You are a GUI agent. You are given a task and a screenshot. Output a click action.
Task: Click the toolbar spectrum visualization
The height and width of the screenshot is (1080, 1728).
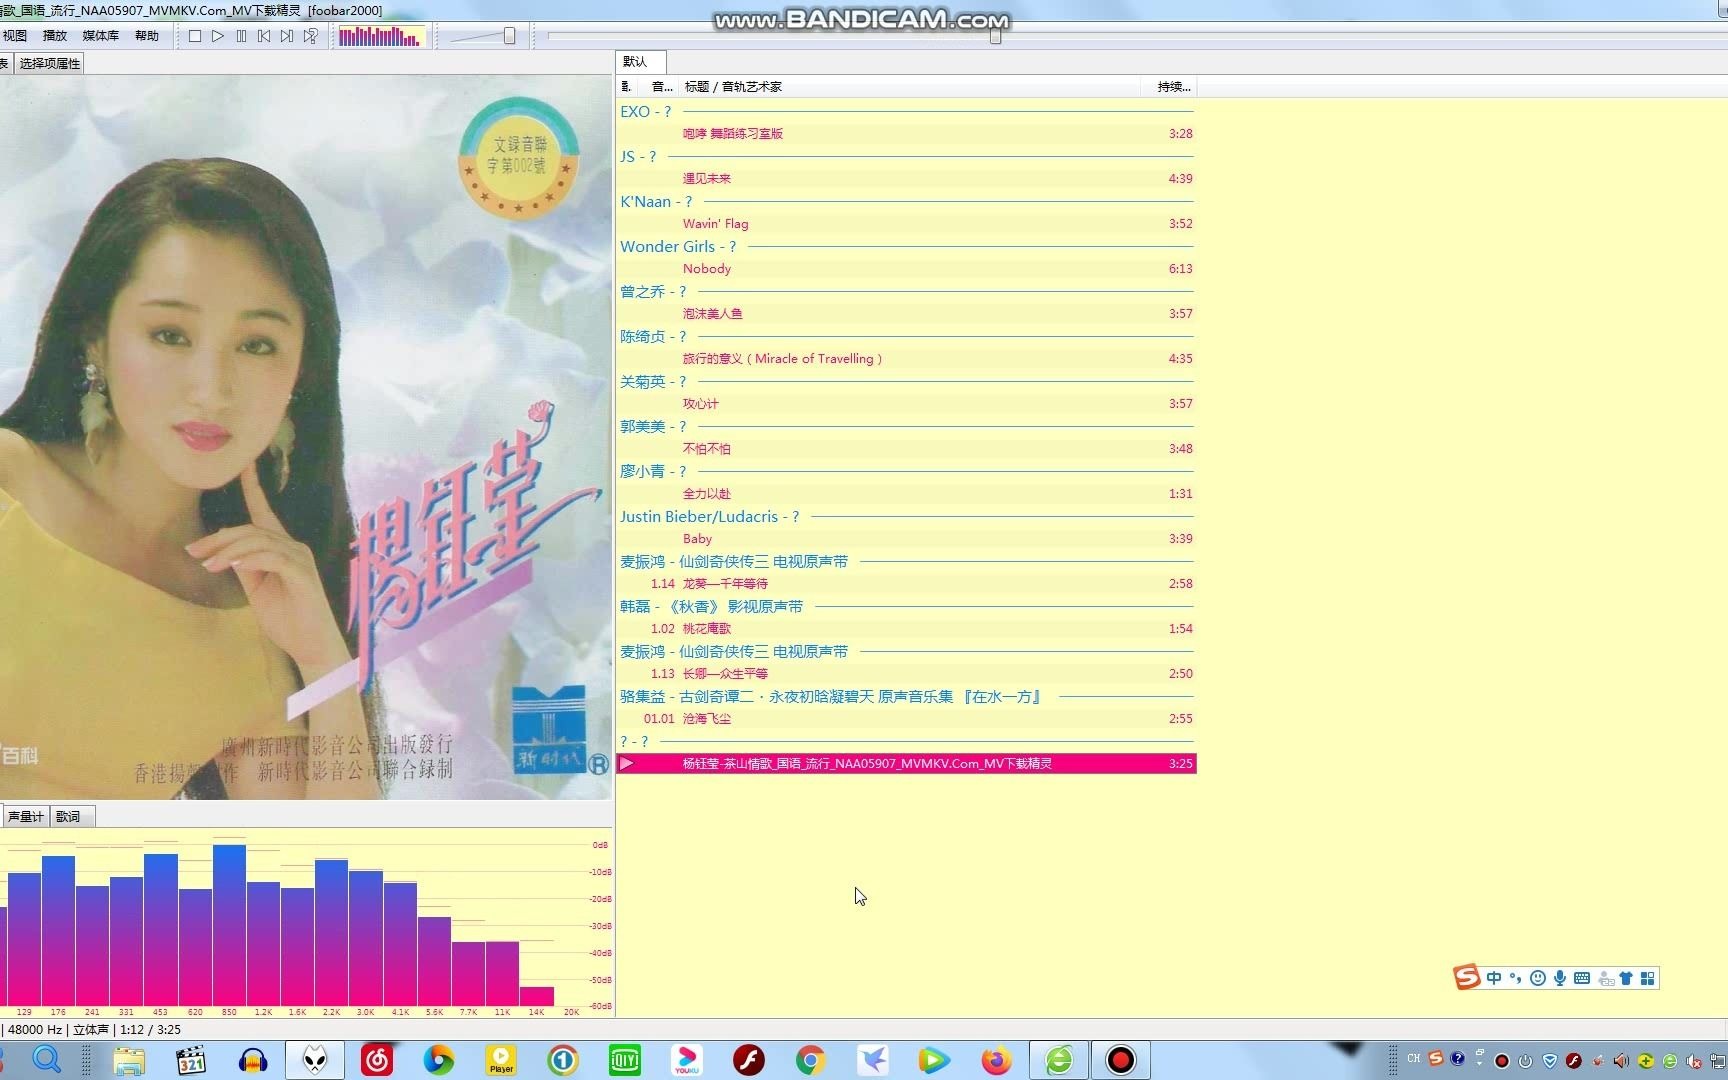pyautogui.click(x=380, y=37)
